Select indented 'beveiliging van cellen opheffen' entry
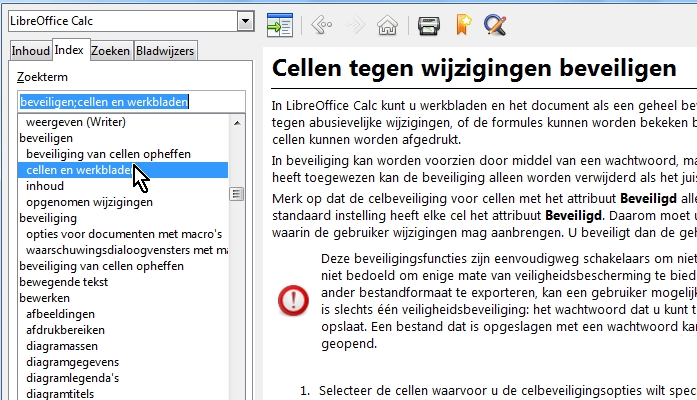The width and height of the screenshot is (697, 400). tap(108, 154)
